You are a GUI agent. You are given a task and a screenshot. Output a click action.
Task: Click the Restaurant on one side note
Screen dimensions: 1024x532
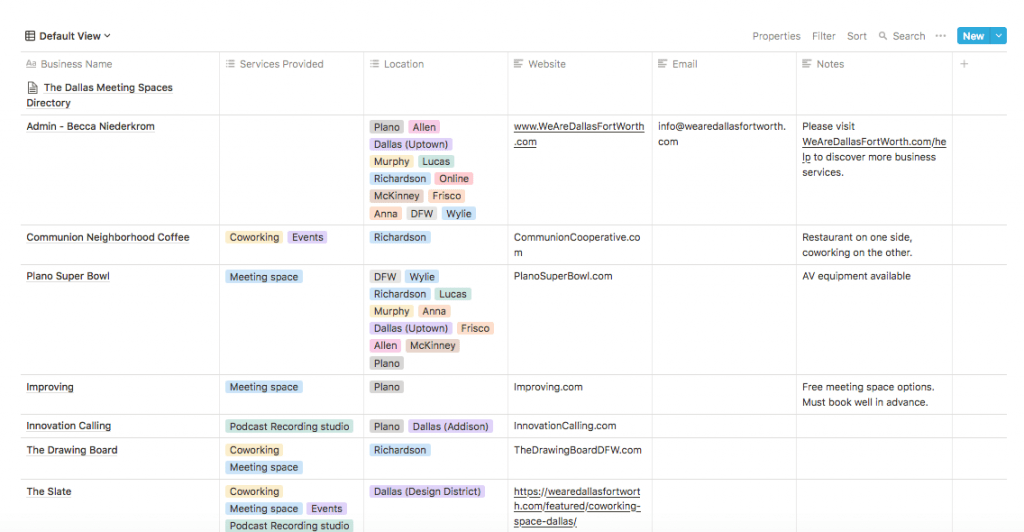[857, 245]
